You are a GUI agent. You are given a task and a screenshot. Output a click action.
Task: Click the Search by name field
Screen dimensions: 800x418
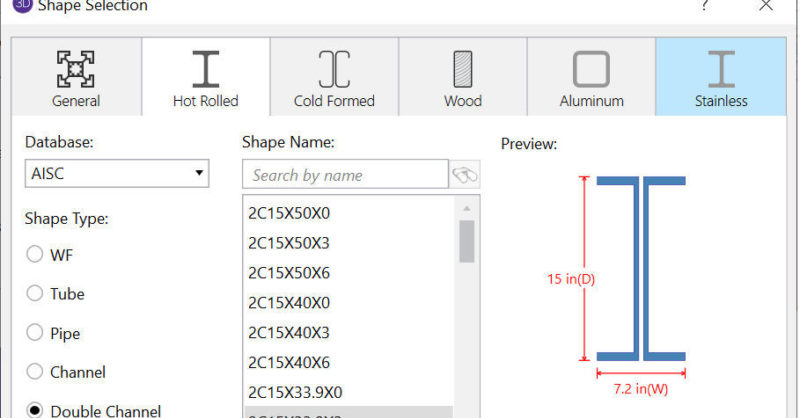[345, 175]
